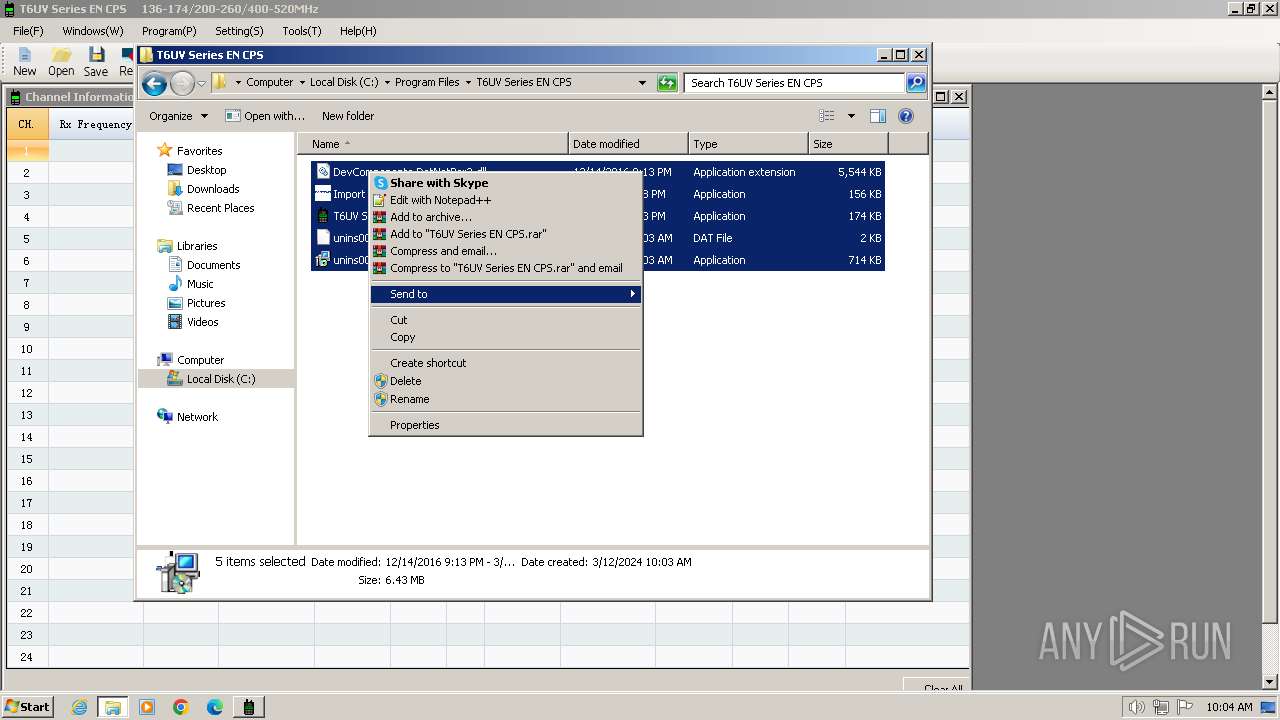1280x720 pixels.
Task: Launch Edge from the taskbar
Action: pyautogui.click(x=215, y=707)
